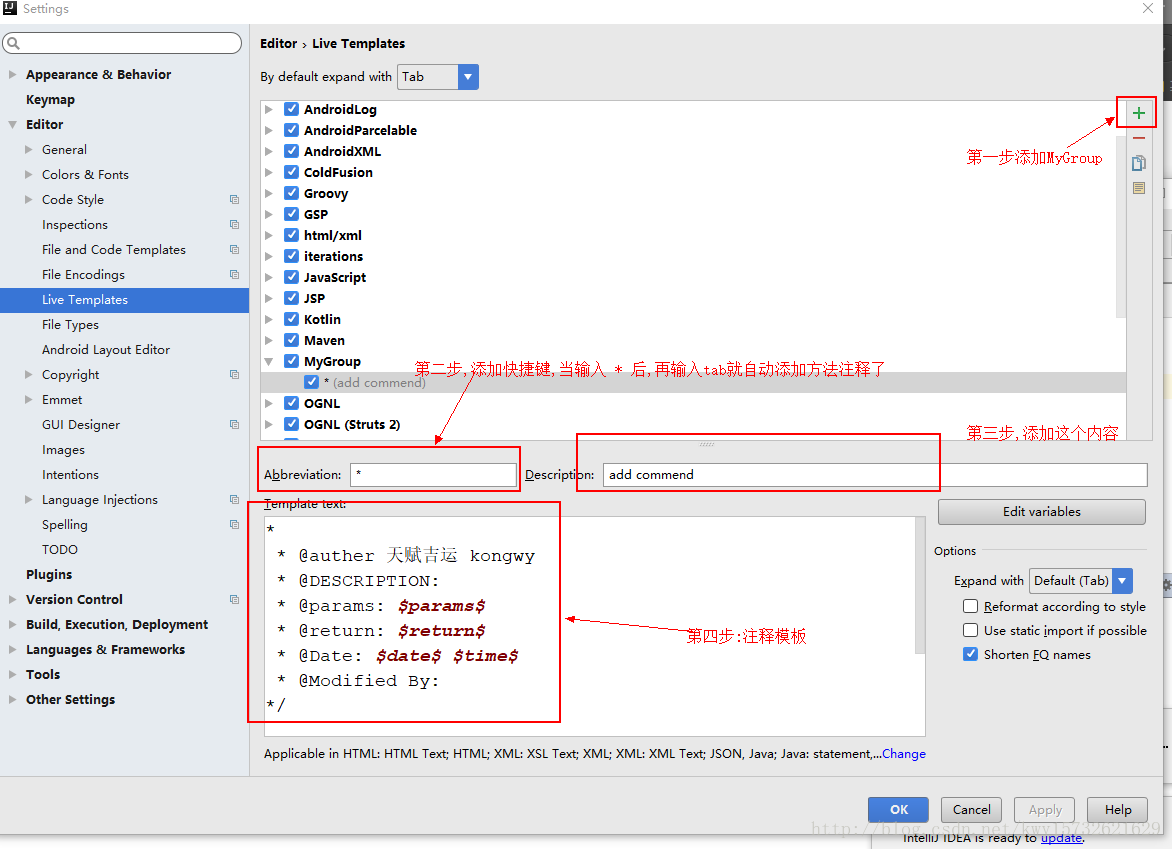Collapse the MyGroup template group
Screen dimensions: 1172x849
269,362
